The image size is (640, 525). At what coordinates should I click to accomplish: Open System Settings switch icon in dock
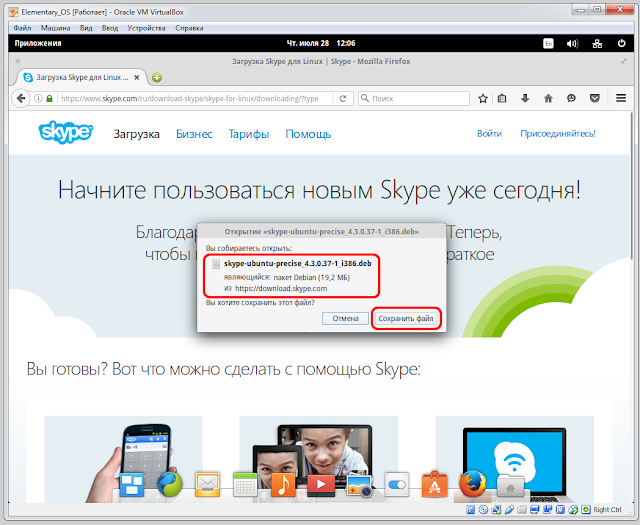point(397,485)
